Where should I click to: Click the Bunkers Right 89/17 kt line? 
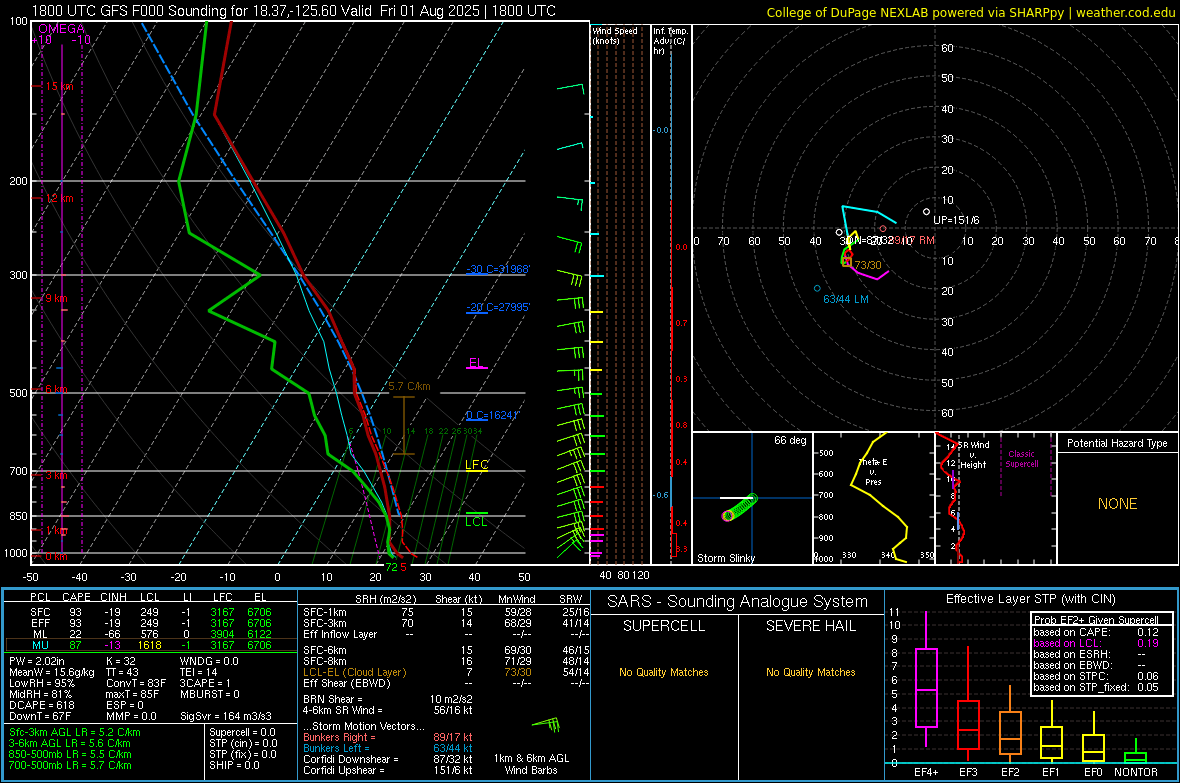pos(388,737)
